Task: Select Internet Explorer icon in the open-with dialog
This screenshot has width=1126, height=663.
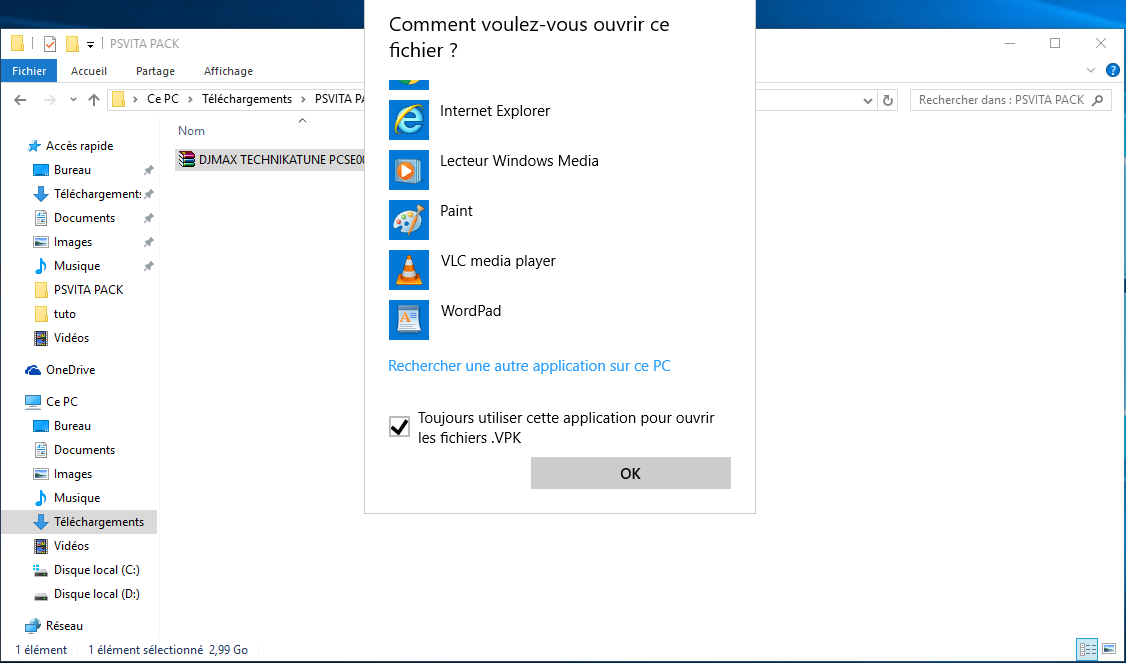Action: 409,120
